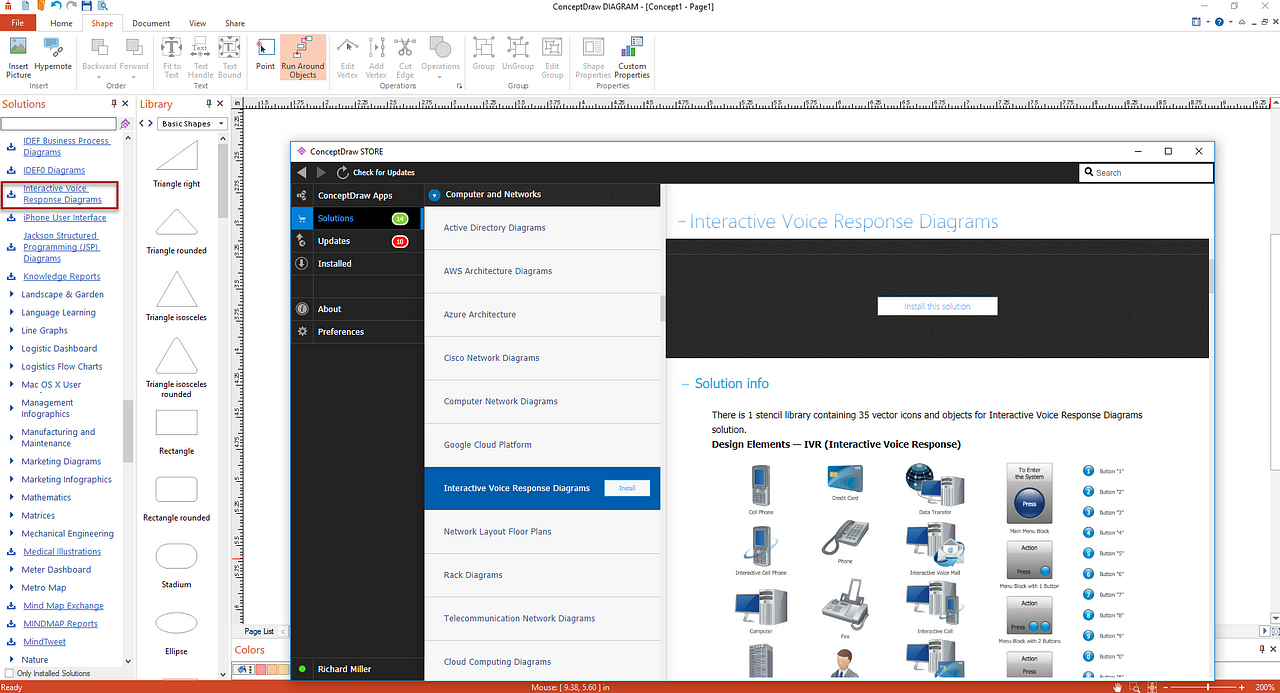This screenshot has width=1280, height=693.
Task: Click the Help question mark icon
Action: pos(1217,22)
